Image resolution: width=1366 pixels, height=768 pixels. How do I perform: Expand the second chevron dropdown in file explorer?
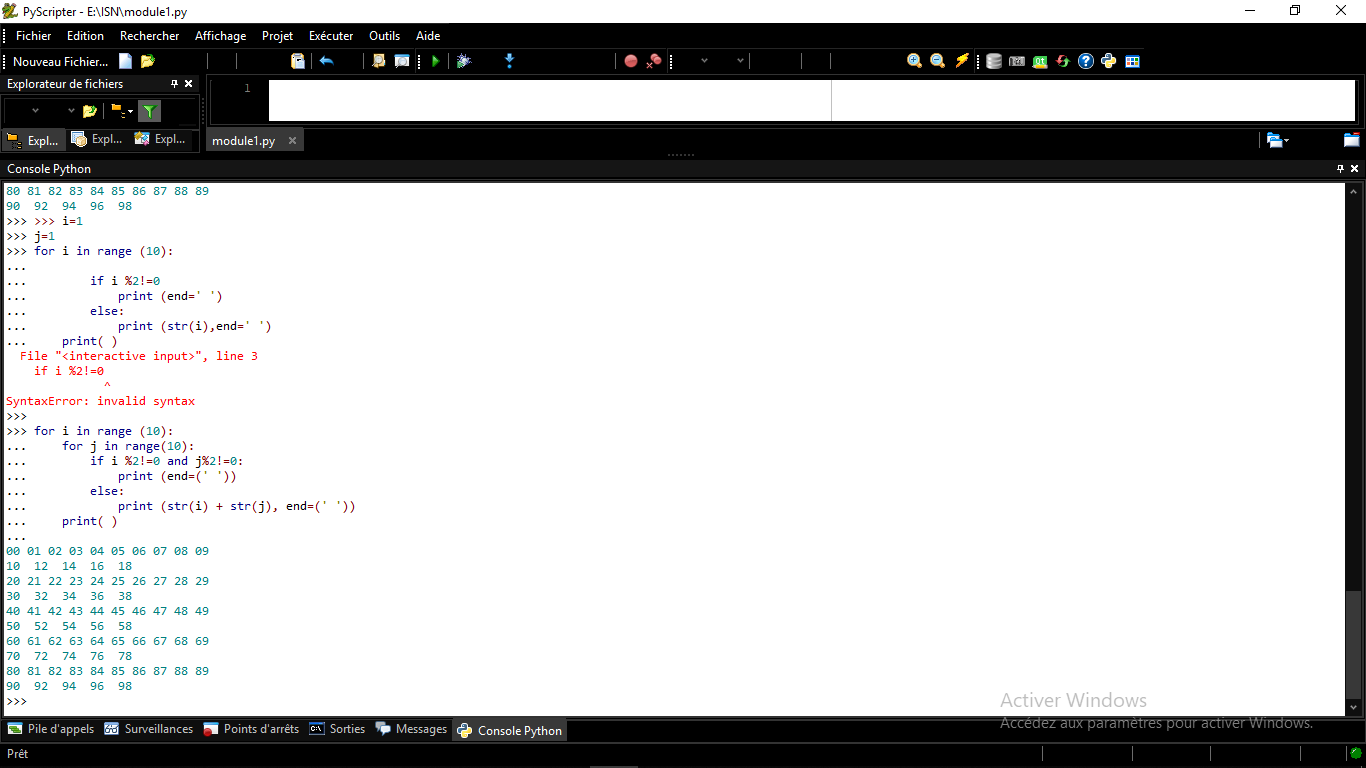[x=71, y=111]
